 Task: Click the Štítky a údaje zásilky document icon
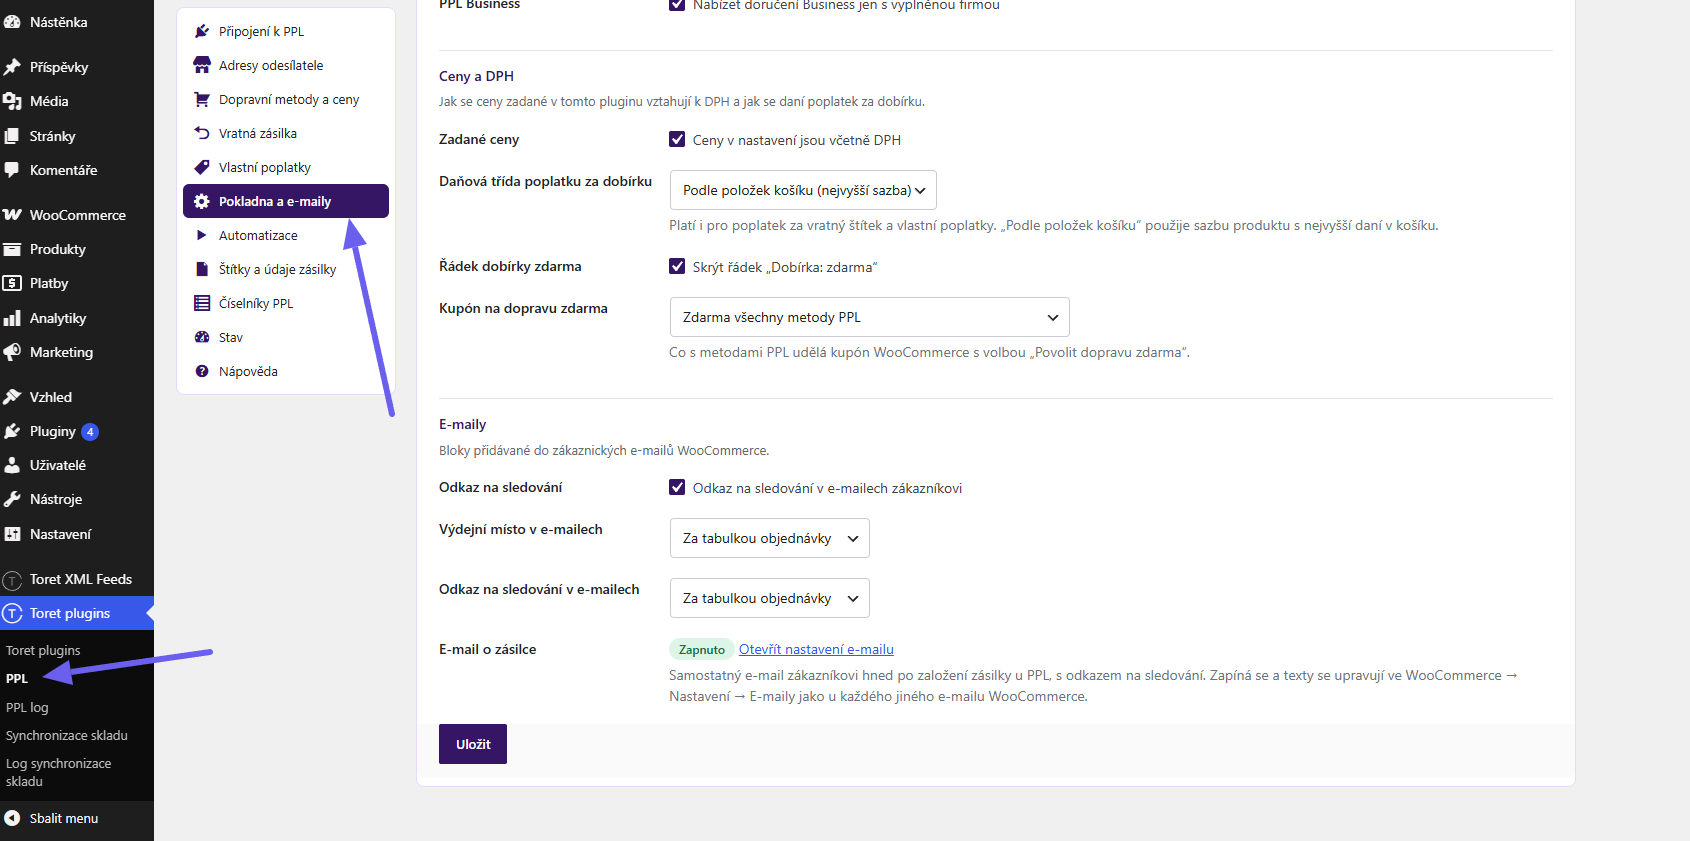(x=202, y=269)
